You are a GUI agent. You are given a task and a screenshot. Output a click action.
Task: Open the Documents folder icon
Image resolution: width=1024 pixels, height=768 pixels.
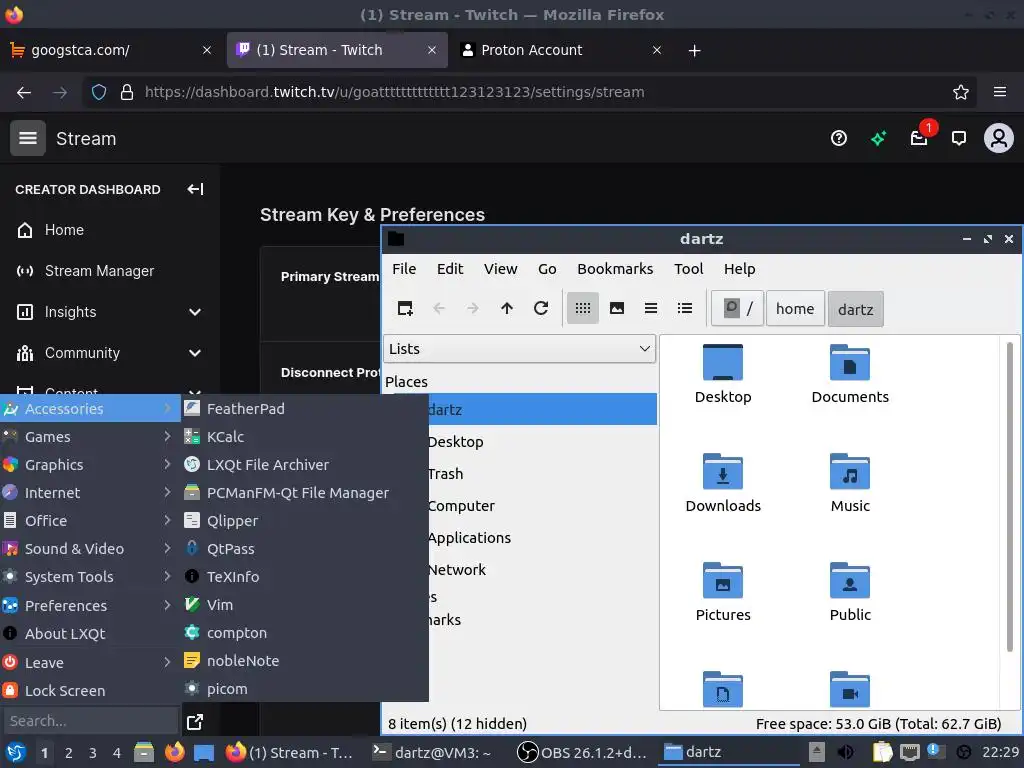coord(850,374)
